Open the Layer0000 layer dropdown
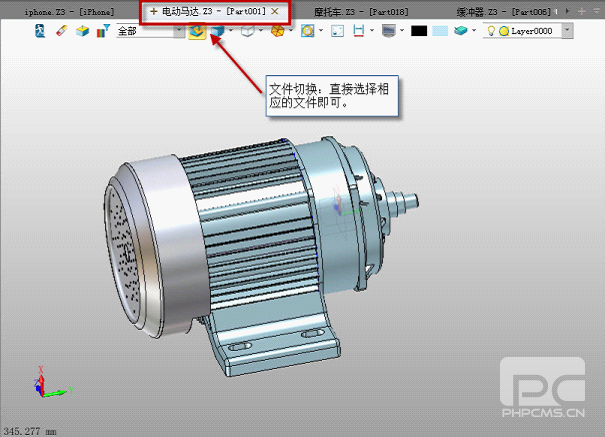605x437 pixels. [568, 31]
